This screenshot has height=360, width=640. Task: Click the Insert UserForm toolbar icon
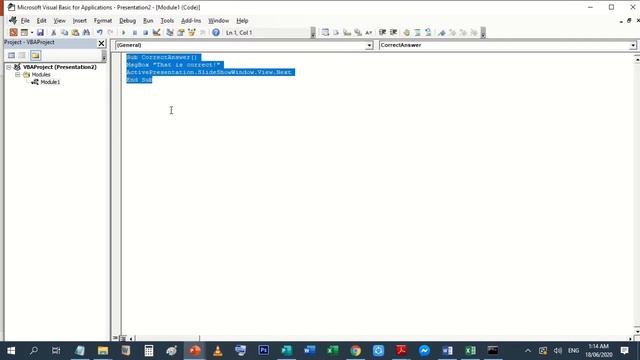coord(24,32)
